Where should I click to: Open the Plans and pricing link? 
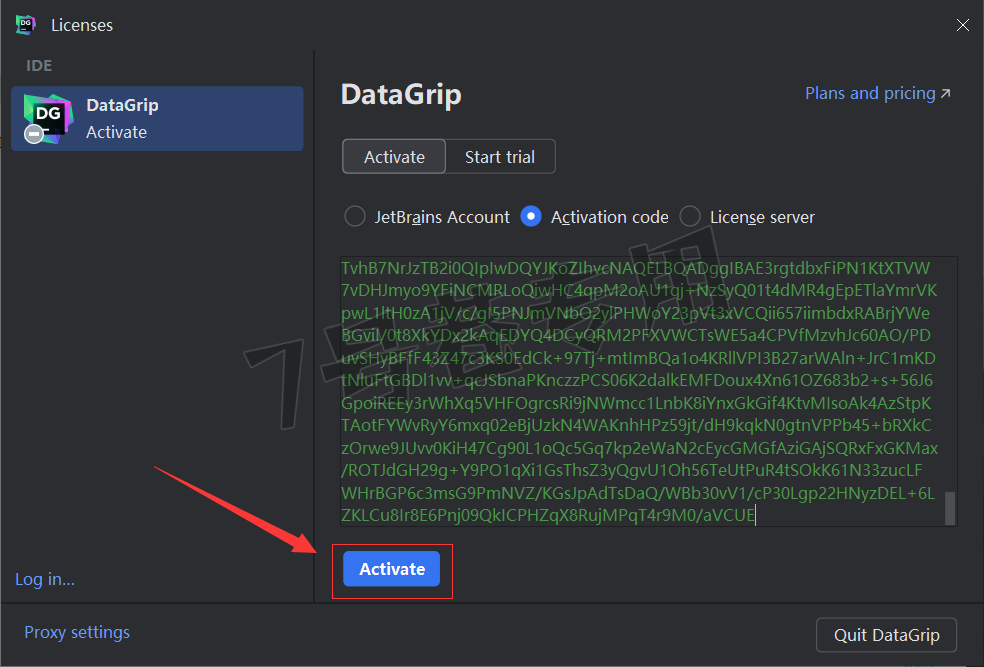[877, 93]
